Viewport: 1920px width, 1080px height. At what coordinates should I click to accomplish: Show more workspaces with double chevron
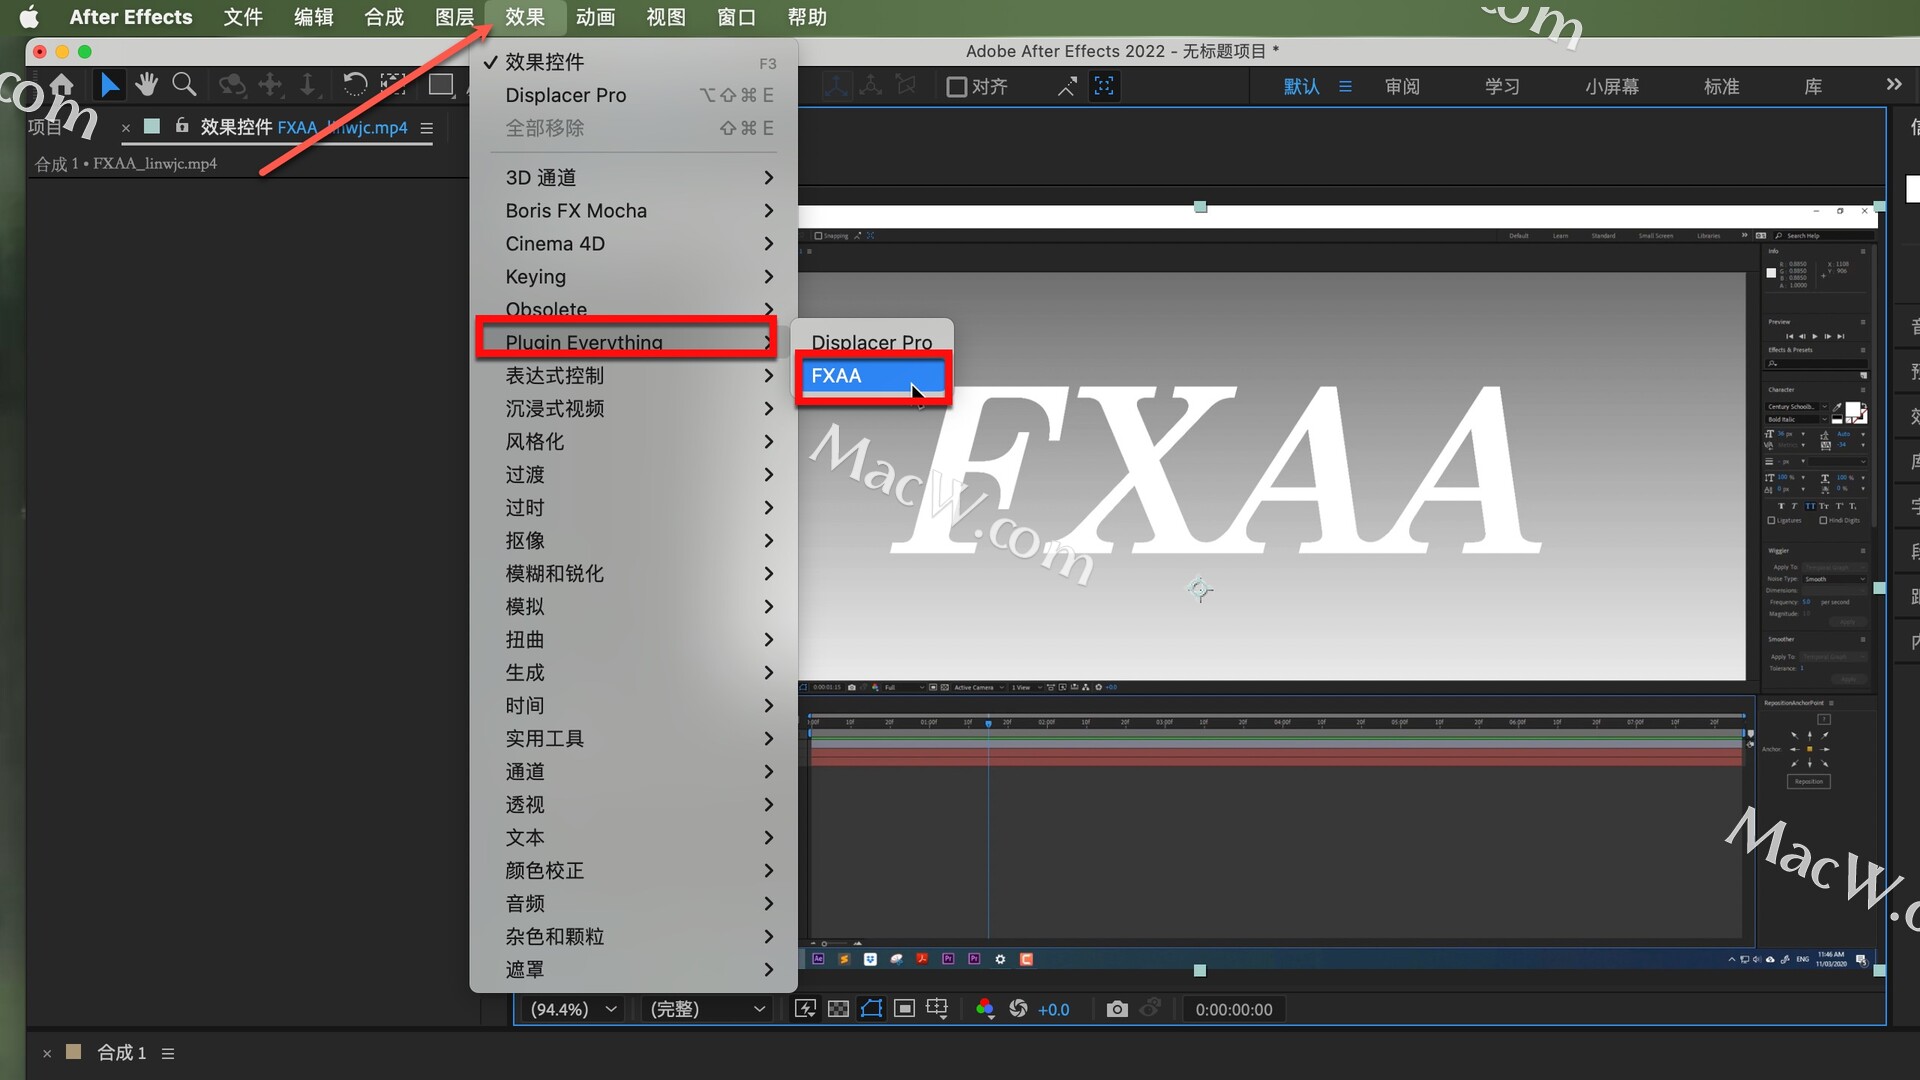pyautogui.click(x=1894, y=85)
